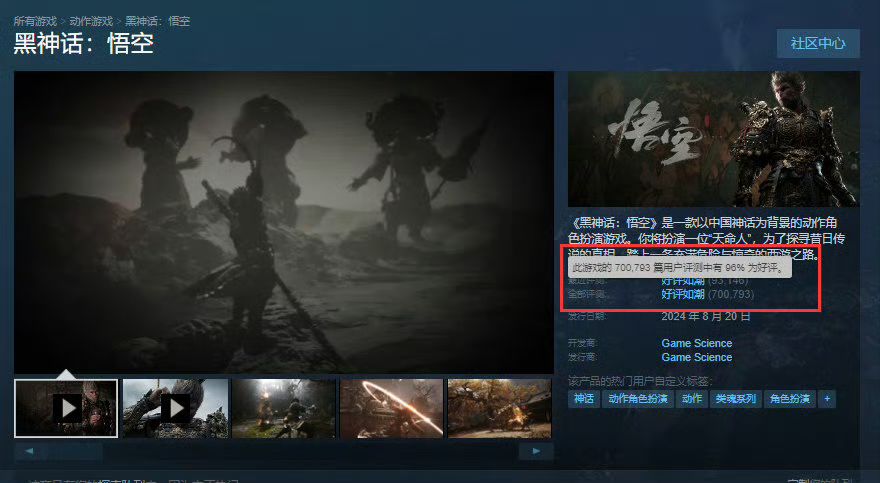Open the publisher Game Science link
This screenshot has height=483, width=880.
coord(696,357)
